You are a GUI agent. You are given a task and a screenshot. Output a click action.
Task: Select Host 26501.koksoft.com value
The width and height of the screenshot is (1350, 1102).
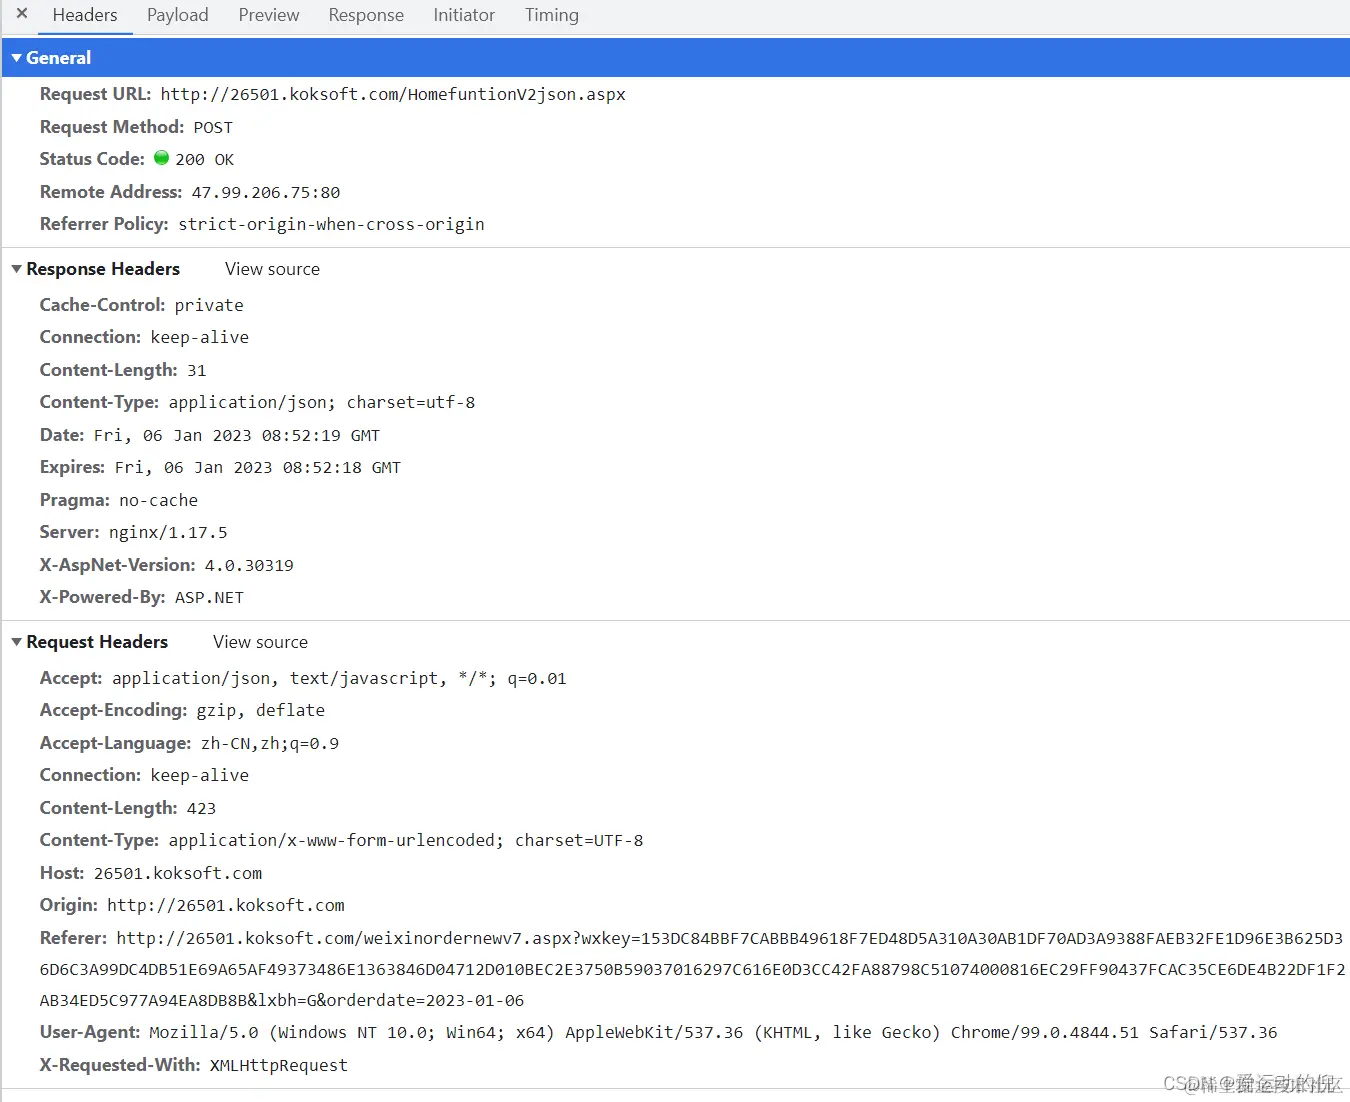178,873
